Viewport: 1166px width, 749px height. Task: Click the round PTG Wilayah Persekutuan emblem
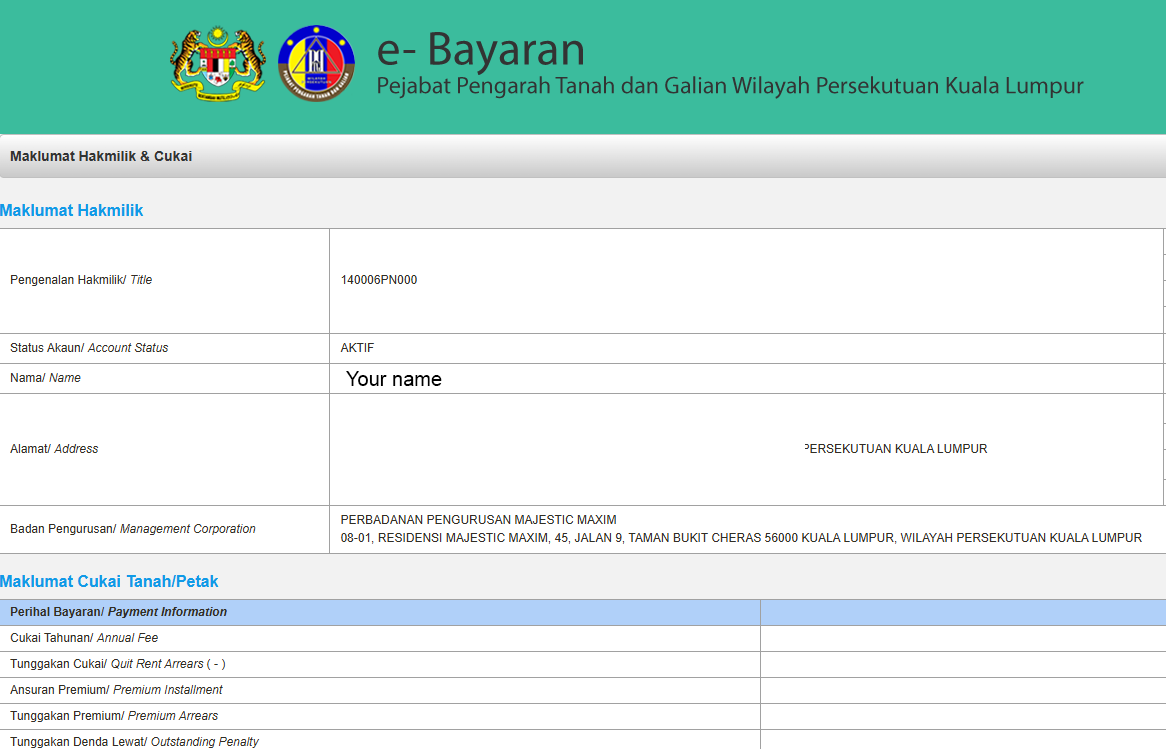pyautogui.click(x=317, y=63)
